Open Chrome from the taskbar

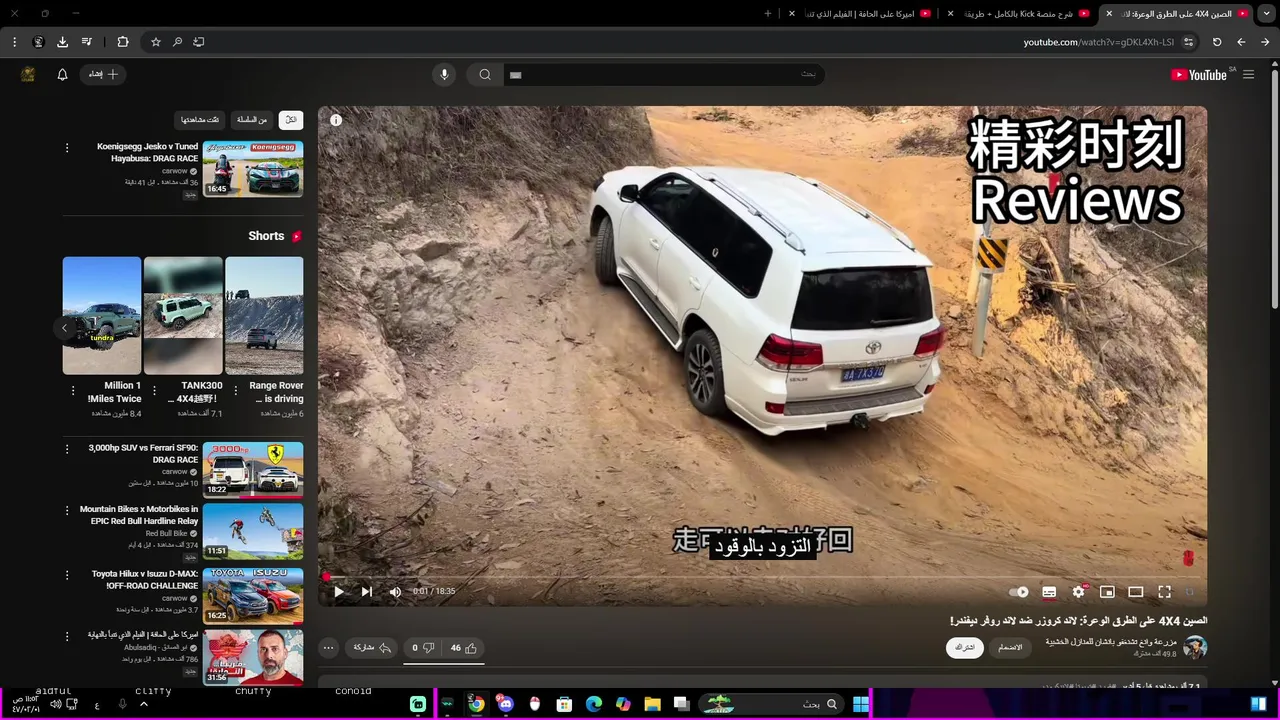click(x=476, y=704)
